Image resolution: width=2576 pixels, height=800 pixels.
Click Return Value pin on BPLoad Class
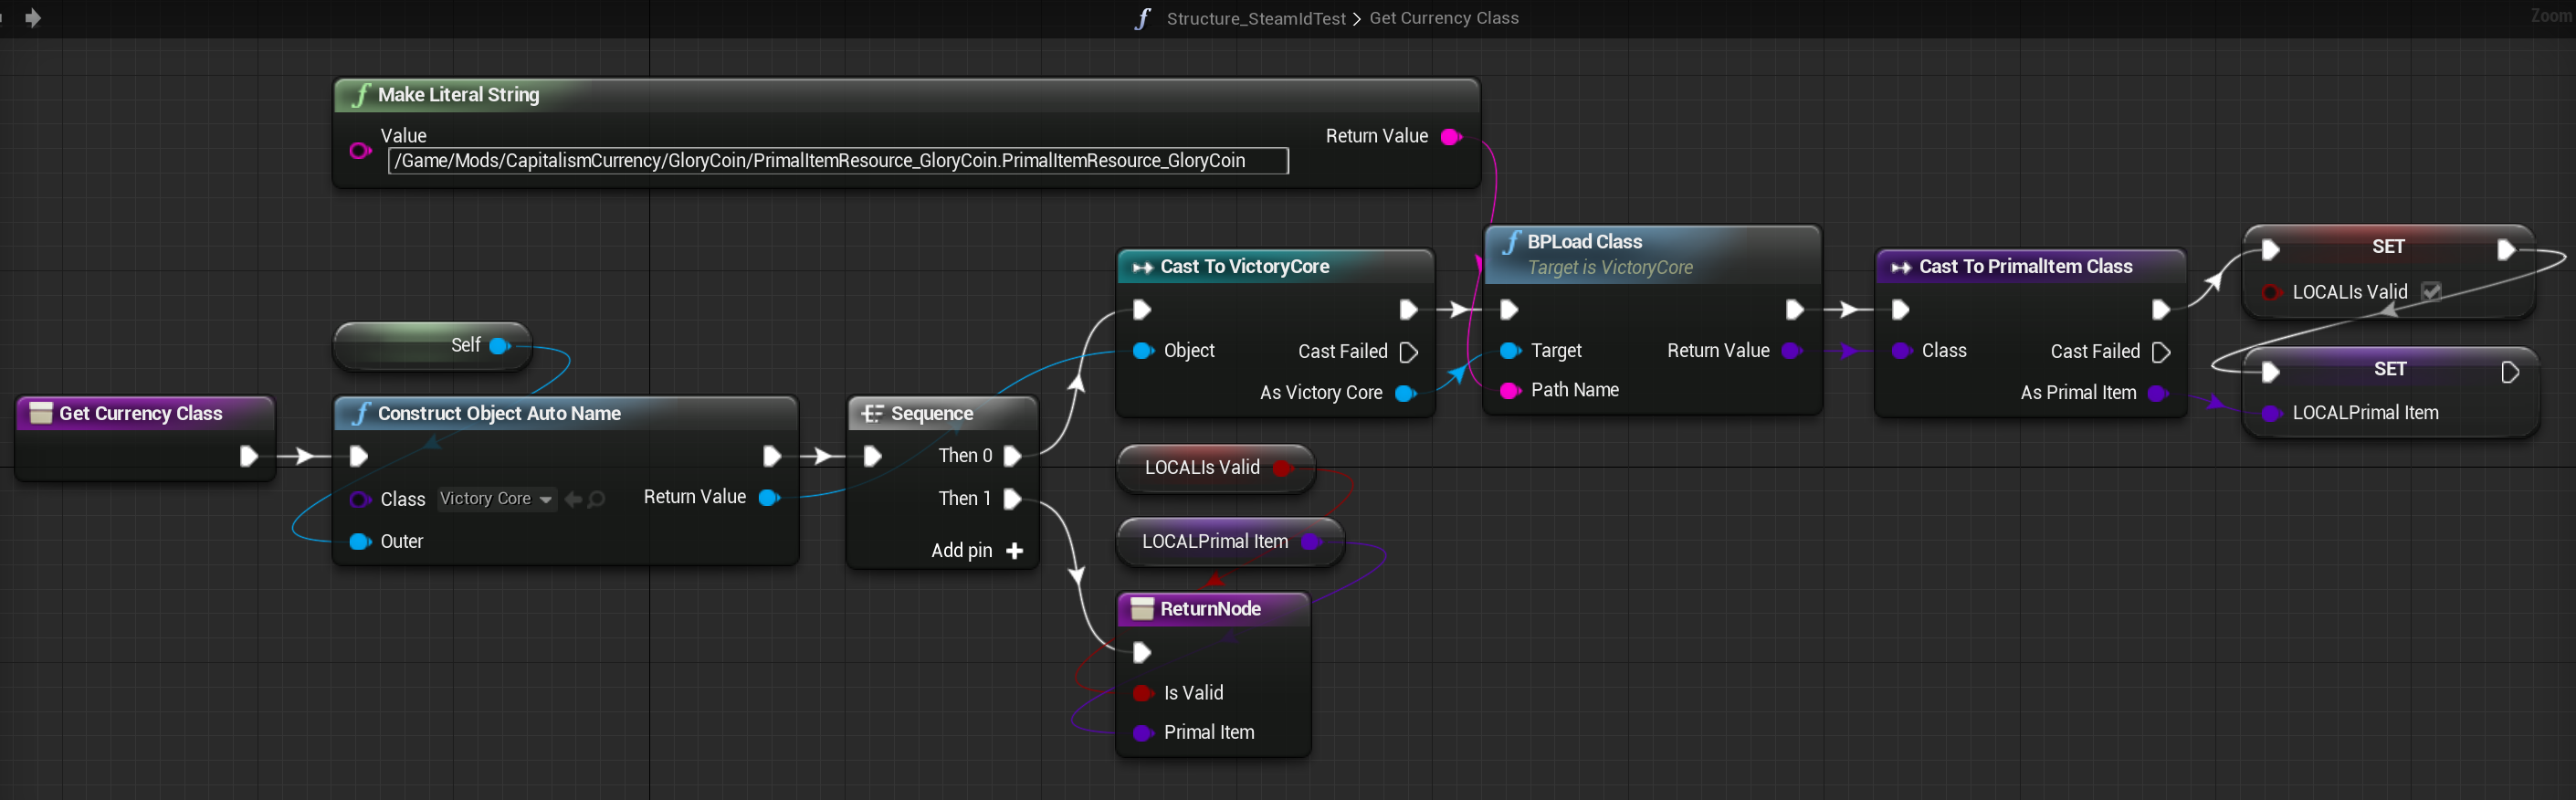pos(1792,351)
